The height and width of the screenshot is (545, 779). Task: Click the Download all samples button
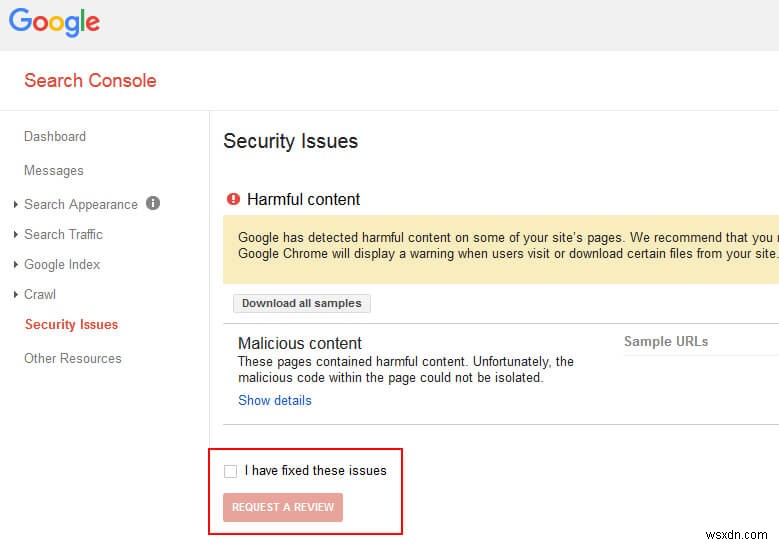point(302,303)
